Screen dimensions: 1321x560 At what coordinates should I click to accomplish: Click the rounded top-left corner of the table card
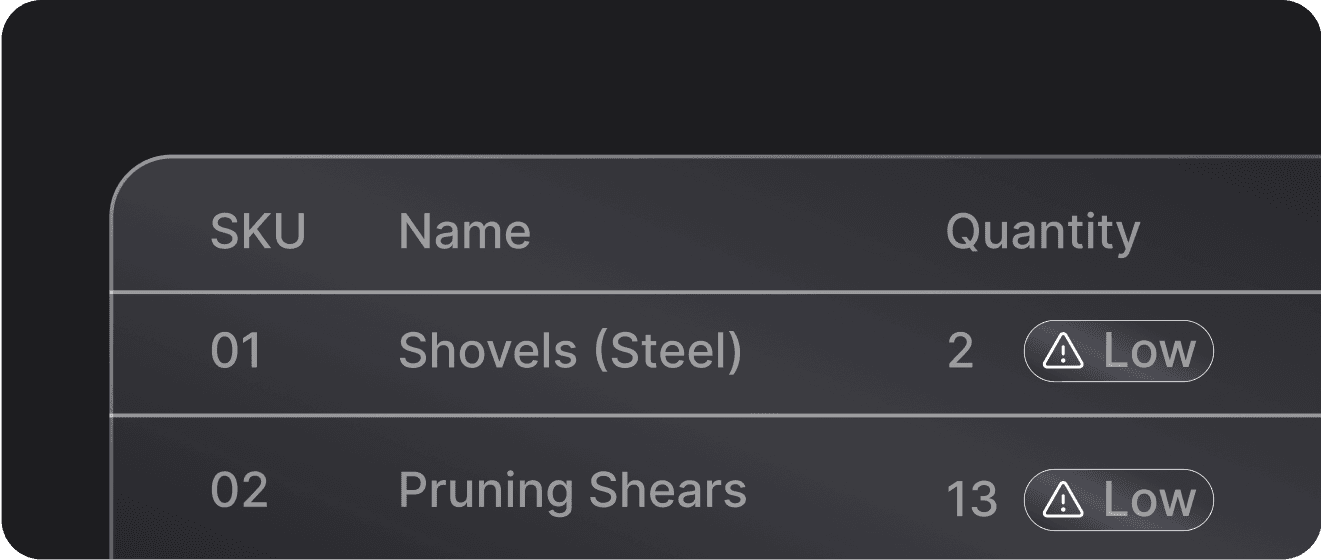[133, 178]
